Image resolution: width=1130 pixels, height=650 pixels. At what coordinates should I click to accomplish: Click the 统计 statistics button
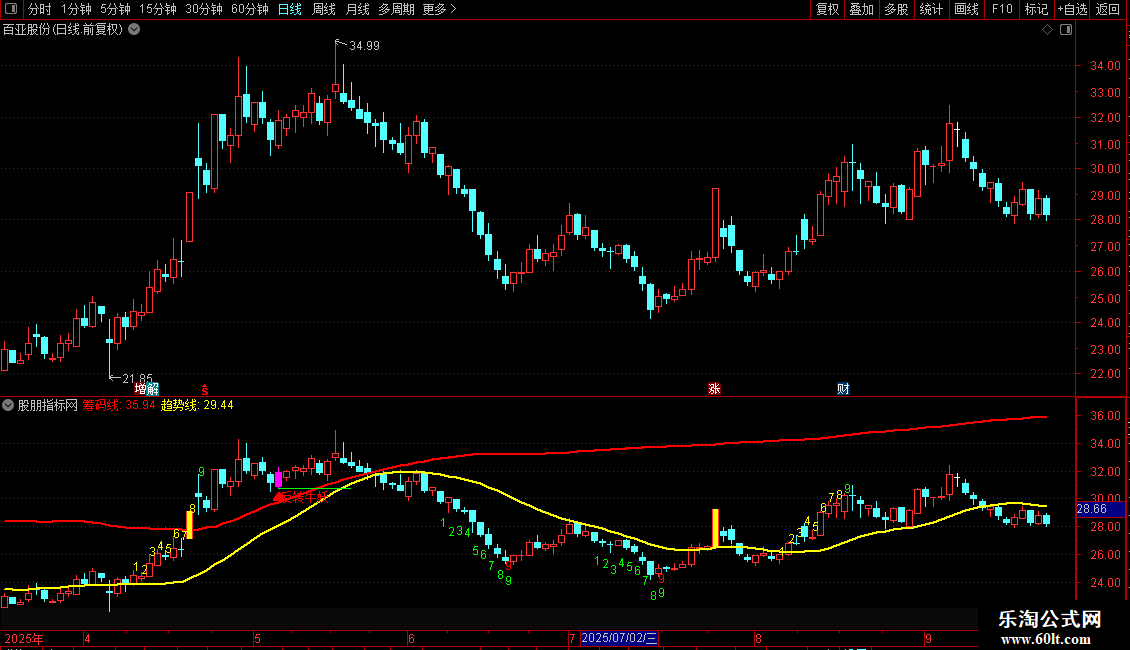[931, 9]
